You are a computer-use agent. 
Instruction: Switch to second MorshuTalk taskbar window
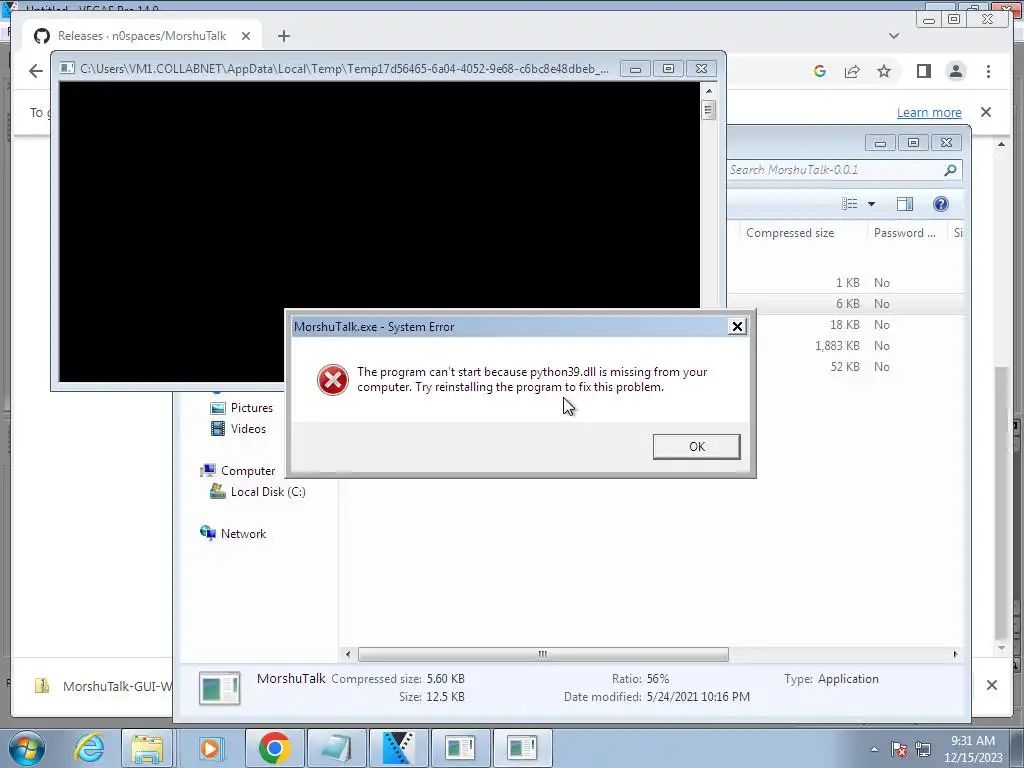[522, 748]
